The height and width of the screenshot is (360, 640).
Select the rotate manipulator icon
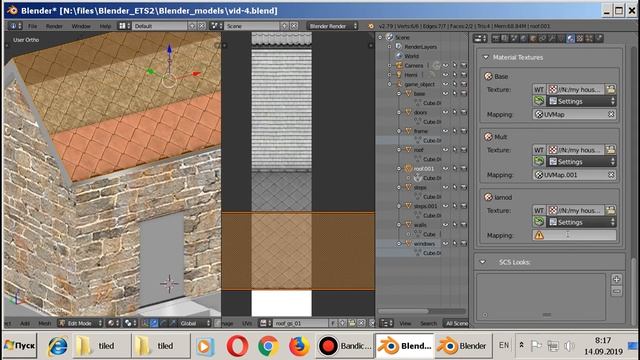(x=164, y=323)
